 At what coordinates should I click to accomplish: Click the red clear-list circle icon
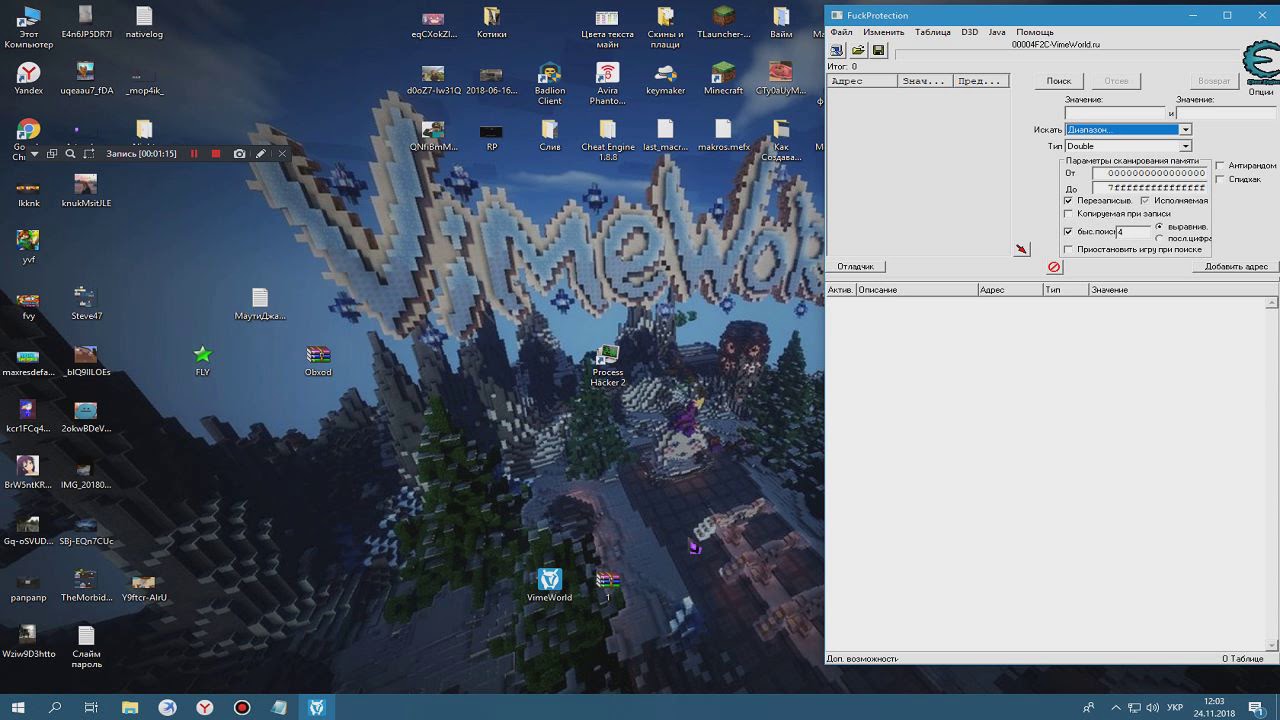point(1054,267)
